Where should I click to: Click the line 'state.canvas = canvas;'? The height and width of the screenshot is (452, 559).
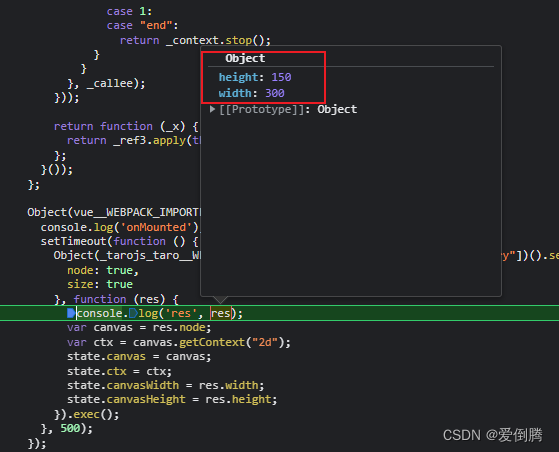[x=139, y=356]
